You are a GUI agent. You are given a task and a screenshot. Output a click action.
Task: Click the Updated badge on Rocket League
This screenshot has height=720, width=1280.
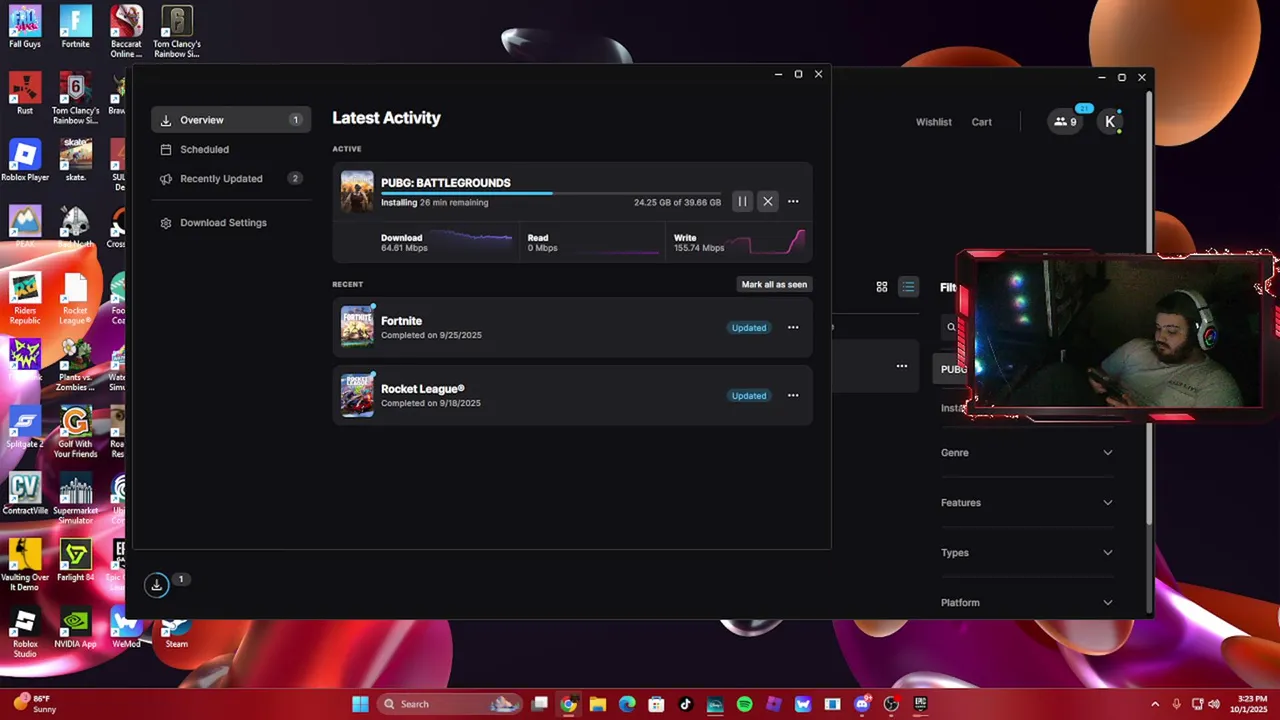click(x=749, y=396)
